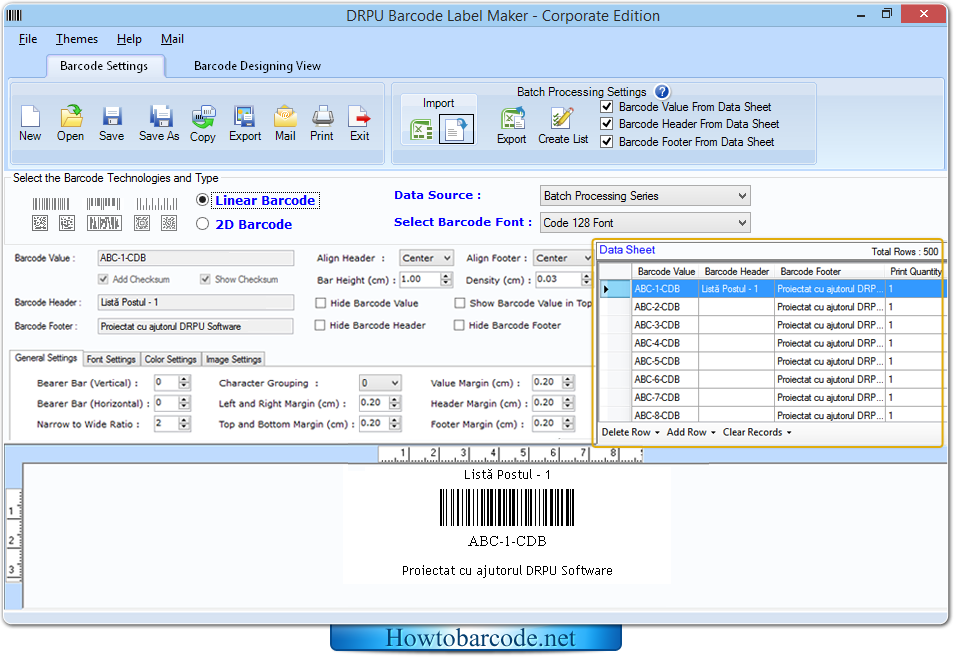The image size is (954, 657).
Task: Open Select Barcode Font dropdown
Action: pos(645,223)
